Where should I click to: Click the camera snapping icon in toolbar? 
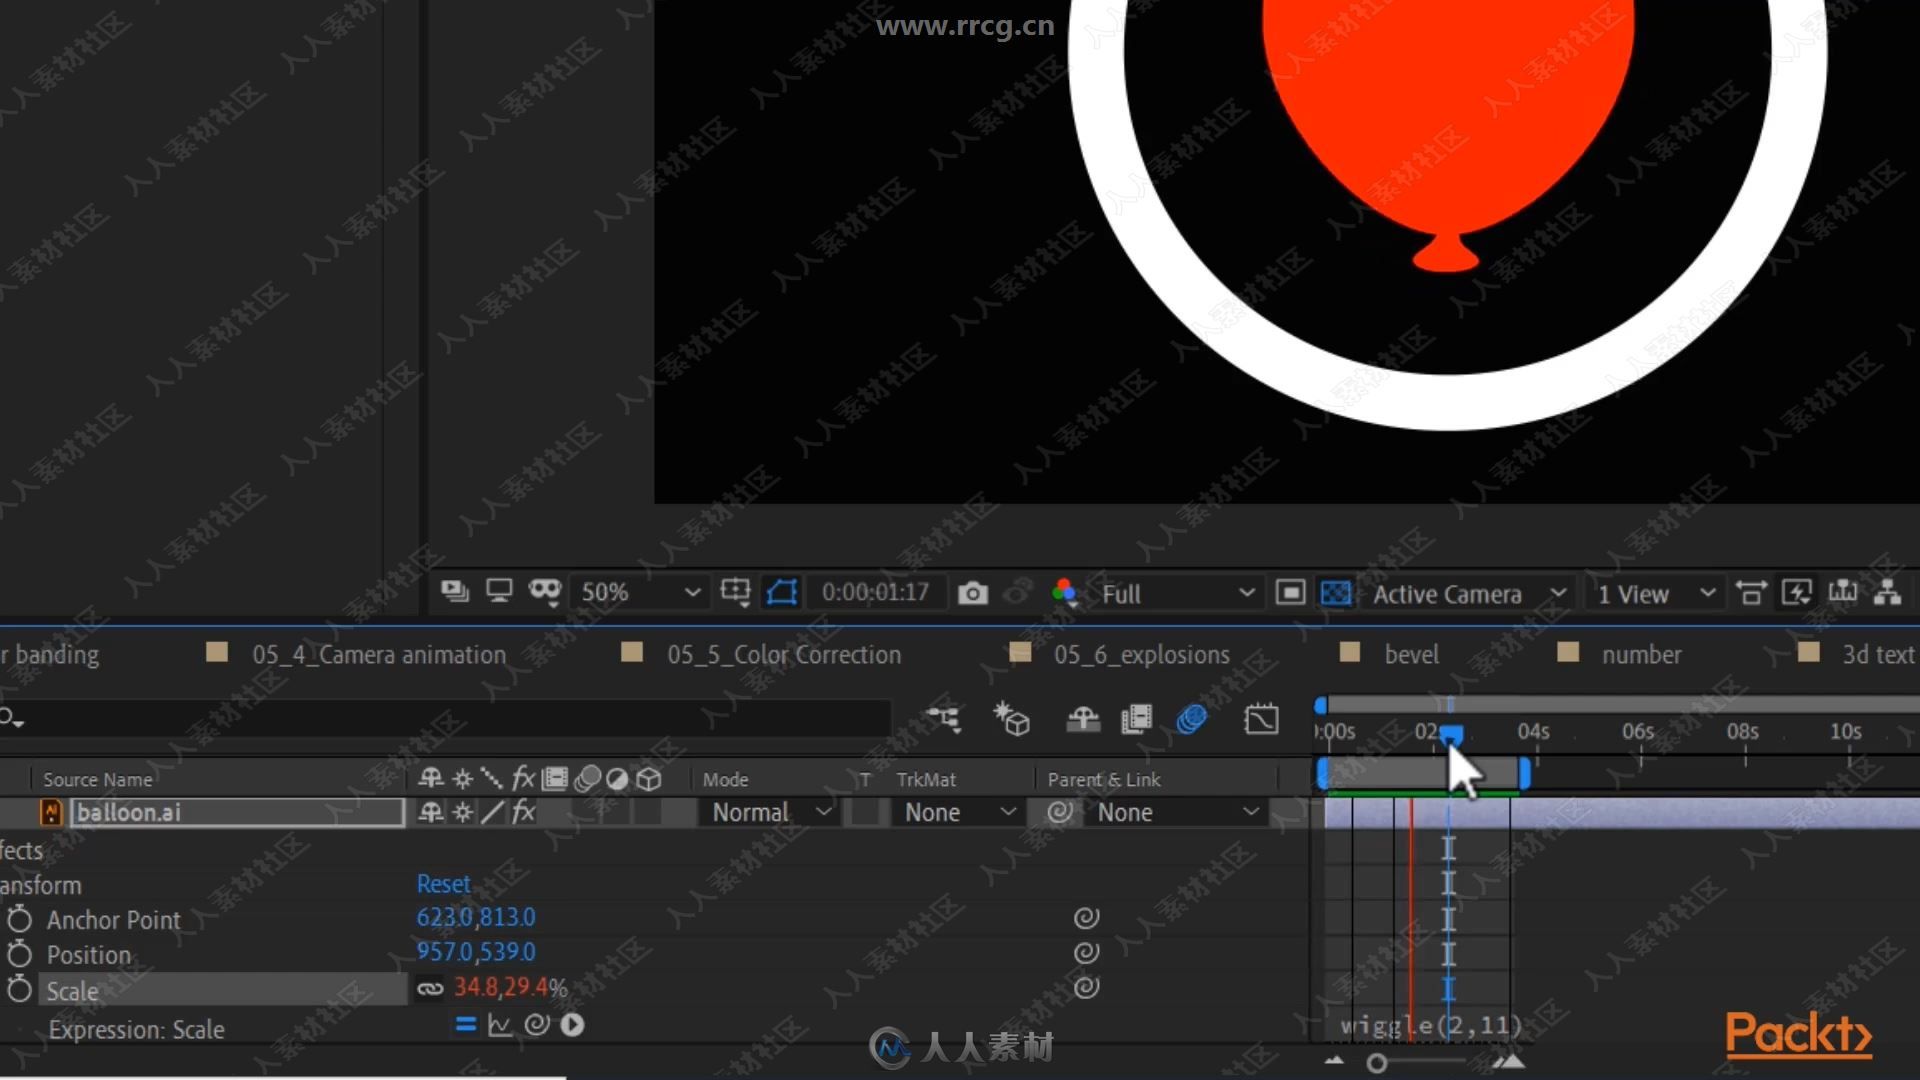point(971,592)
